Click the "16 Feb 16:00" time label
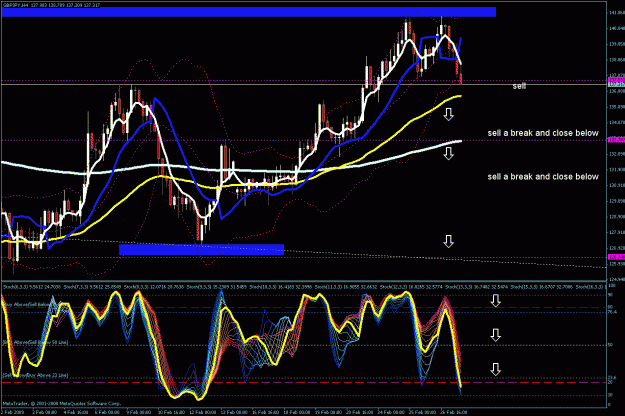The image size is (625, 416). pyautogui.click(x=267, y=412)
